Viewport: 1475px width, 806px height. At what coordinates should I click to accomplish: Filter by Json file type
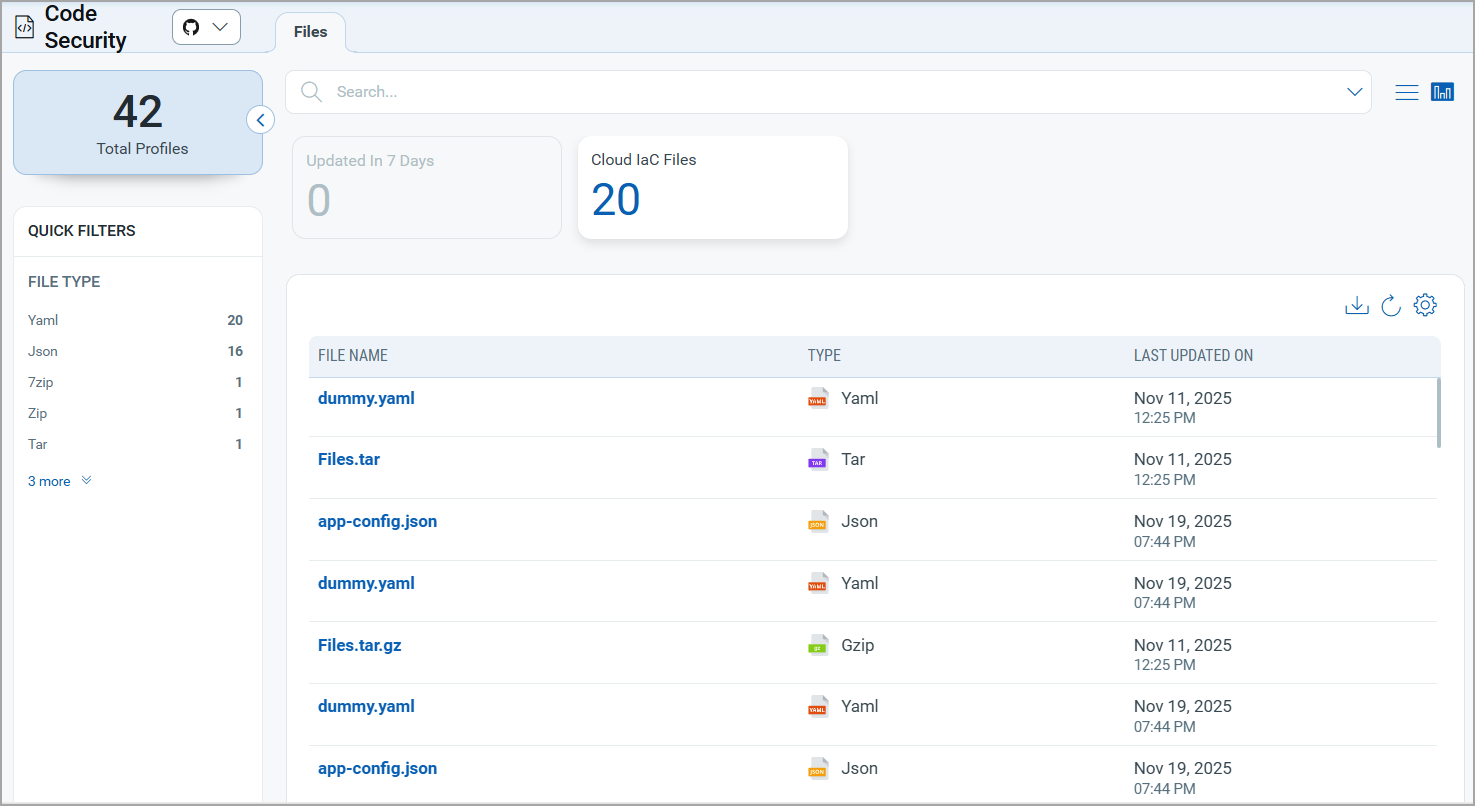point(43,352)
